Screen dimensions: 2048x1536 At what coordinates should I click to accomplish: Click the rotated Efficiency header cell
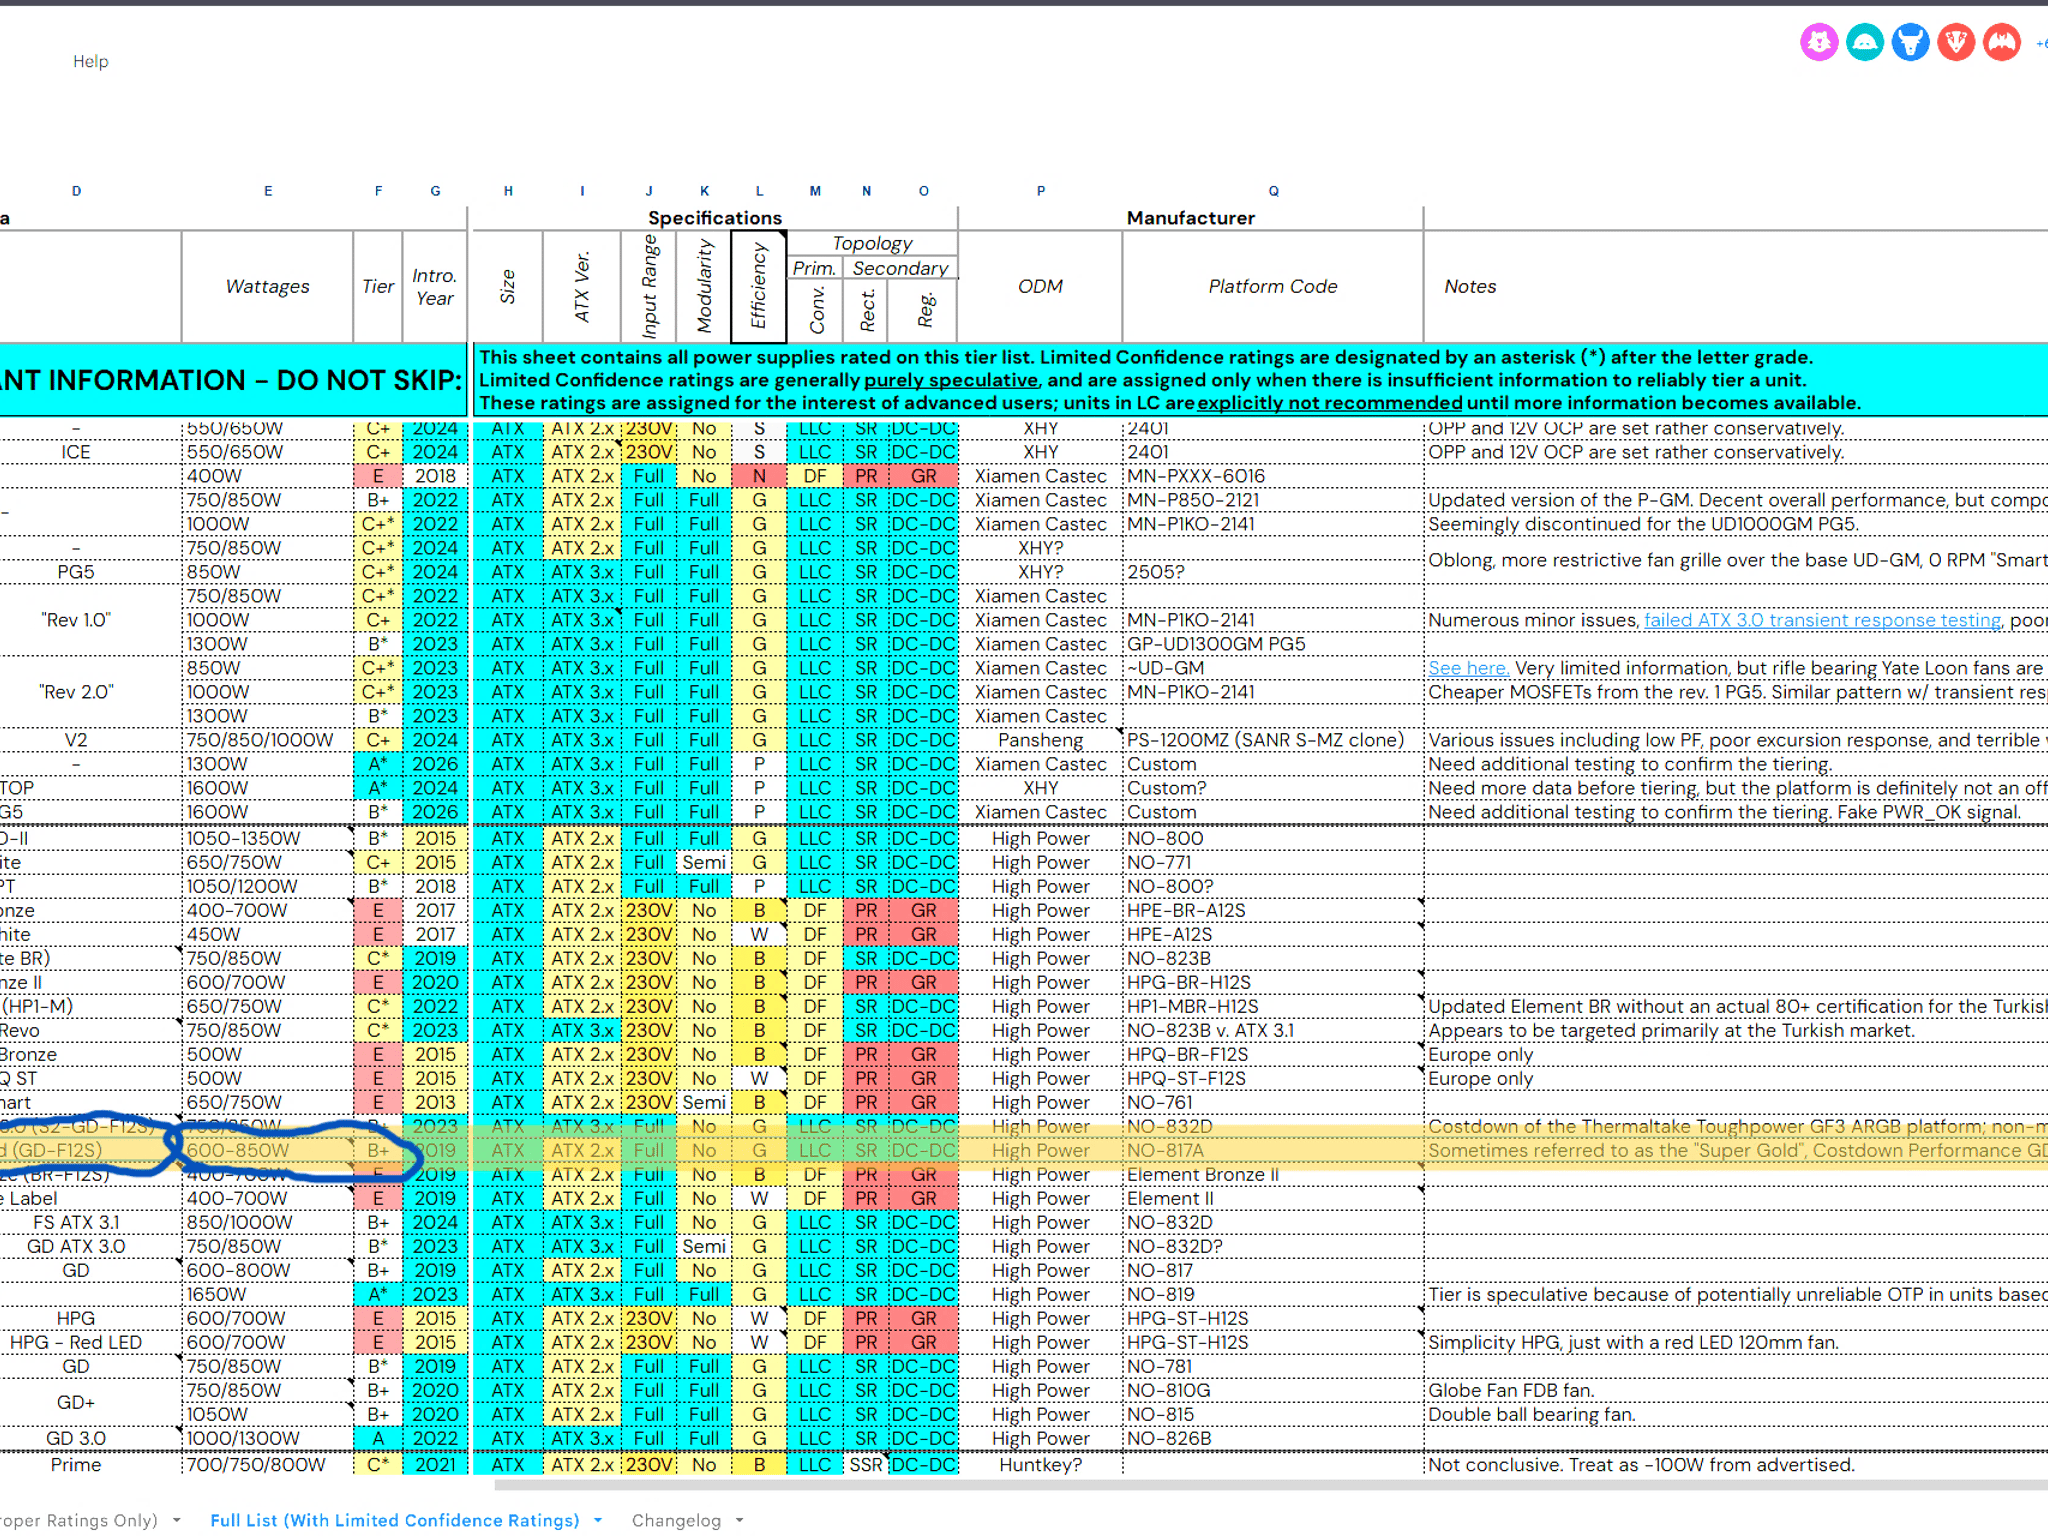pyautogui.click(x=759, y=287)
